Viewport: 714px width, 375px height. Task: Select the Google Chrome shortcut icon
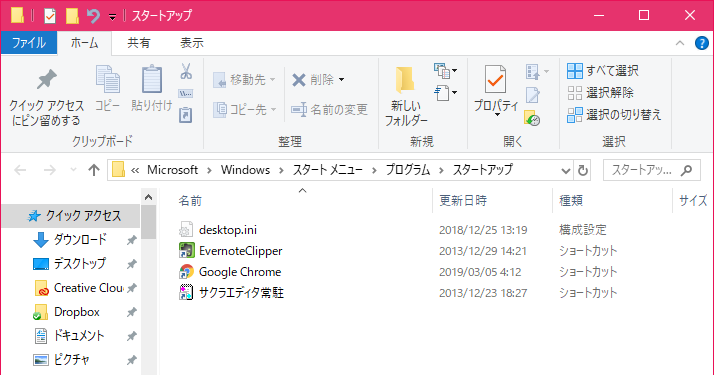[186, 272]
